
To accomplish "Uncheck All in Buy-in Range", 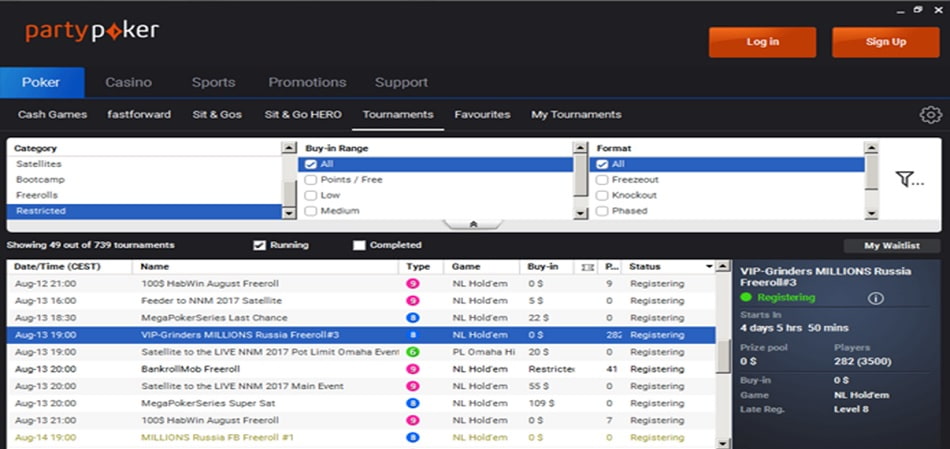I will [311, 164].
